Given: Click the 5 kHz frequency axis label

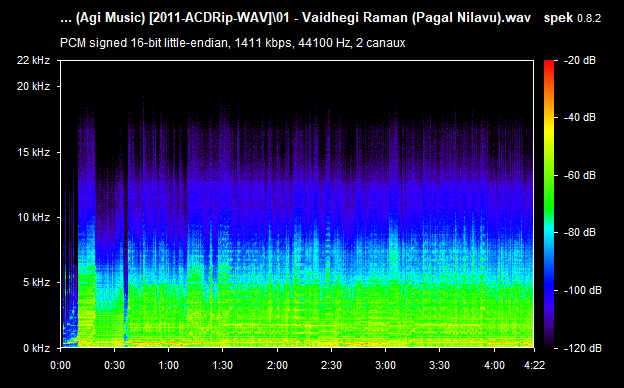Looking at the screenshot, I should pyautogui.click(x=36, y=283).
